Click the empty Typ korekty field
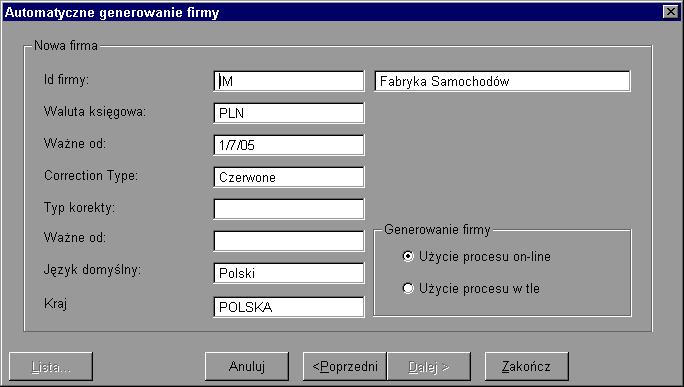The width and height of the screenshot is (684, 387). (289, 209)
